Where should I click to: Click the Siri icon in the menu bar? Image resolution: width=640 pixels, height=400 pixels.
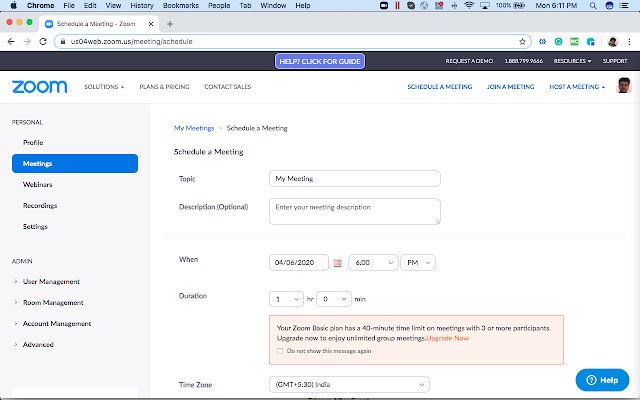tap(609, 5)
